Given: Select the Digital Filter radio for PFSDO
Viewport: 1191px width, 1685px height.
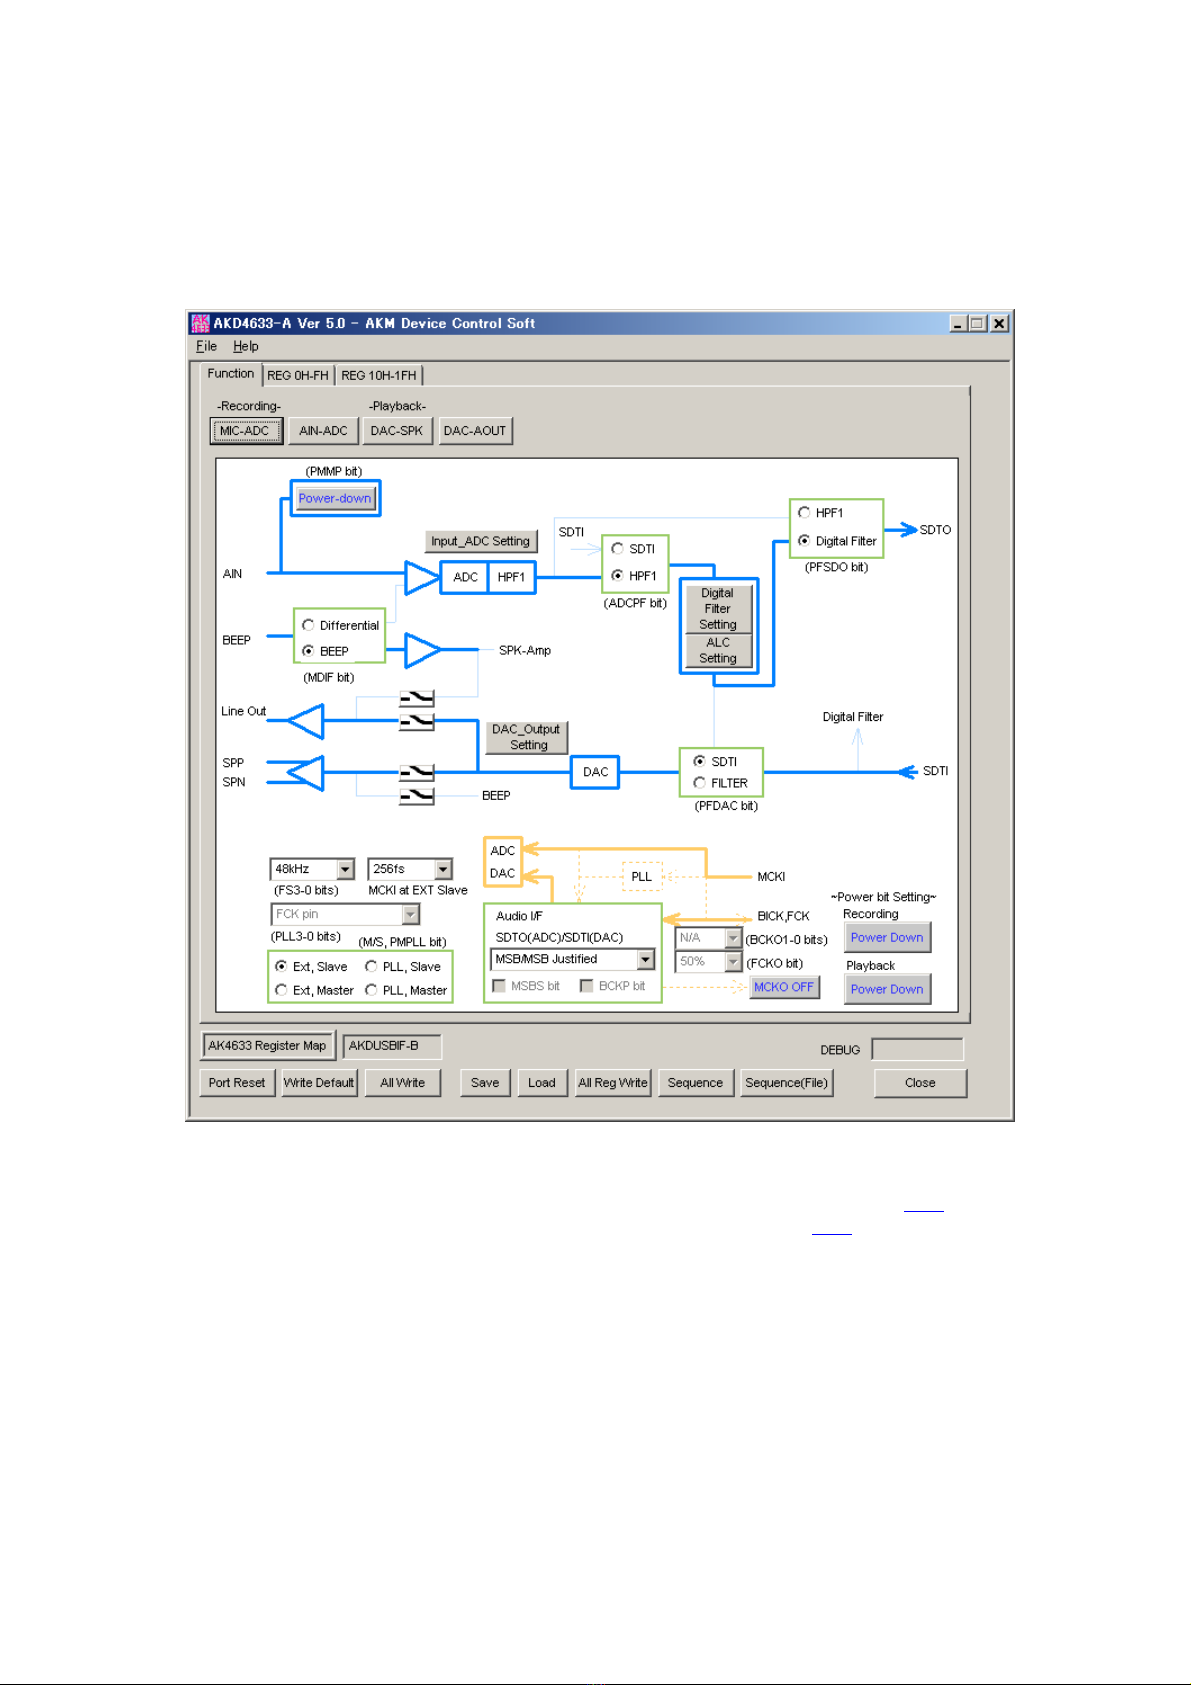Looking at the screenshot, I should (804, 541).
